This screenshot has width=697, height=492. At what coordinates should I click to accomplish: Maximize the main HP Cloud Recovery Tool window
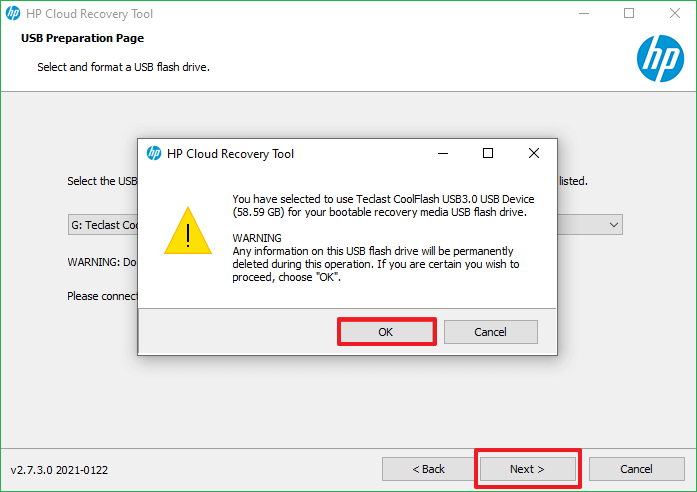point(629,14)
